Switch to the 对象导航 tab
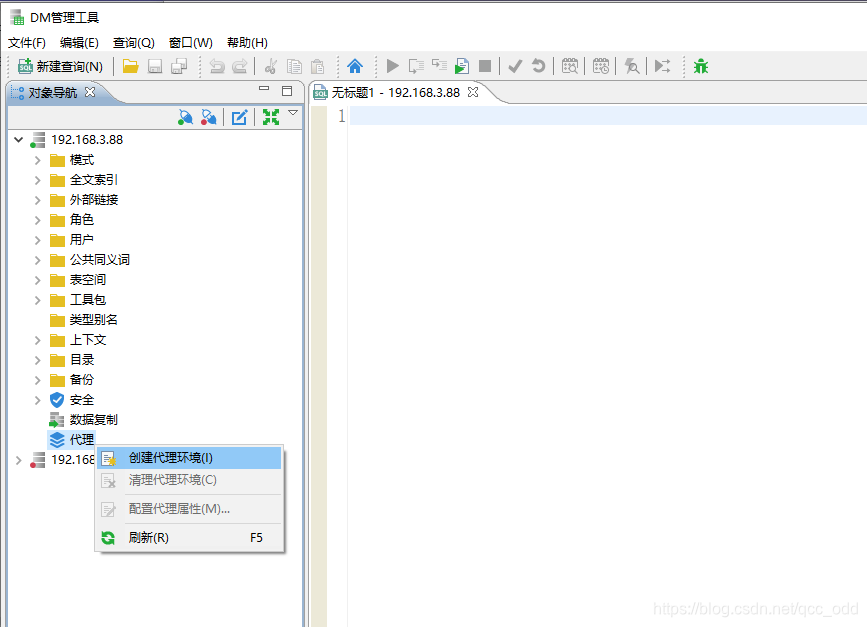The height and width of the screenshot is (627, 867). coord(53,92)
